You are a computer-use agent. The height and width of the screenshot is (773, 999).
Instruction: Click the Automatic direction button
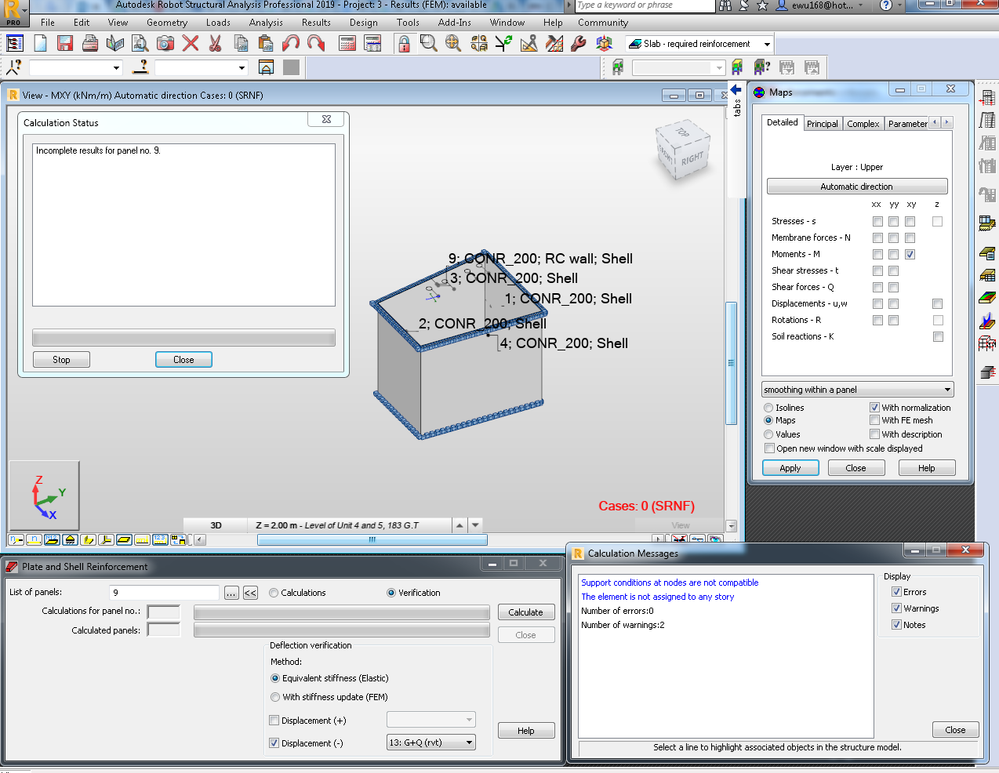tap(856, 187)
